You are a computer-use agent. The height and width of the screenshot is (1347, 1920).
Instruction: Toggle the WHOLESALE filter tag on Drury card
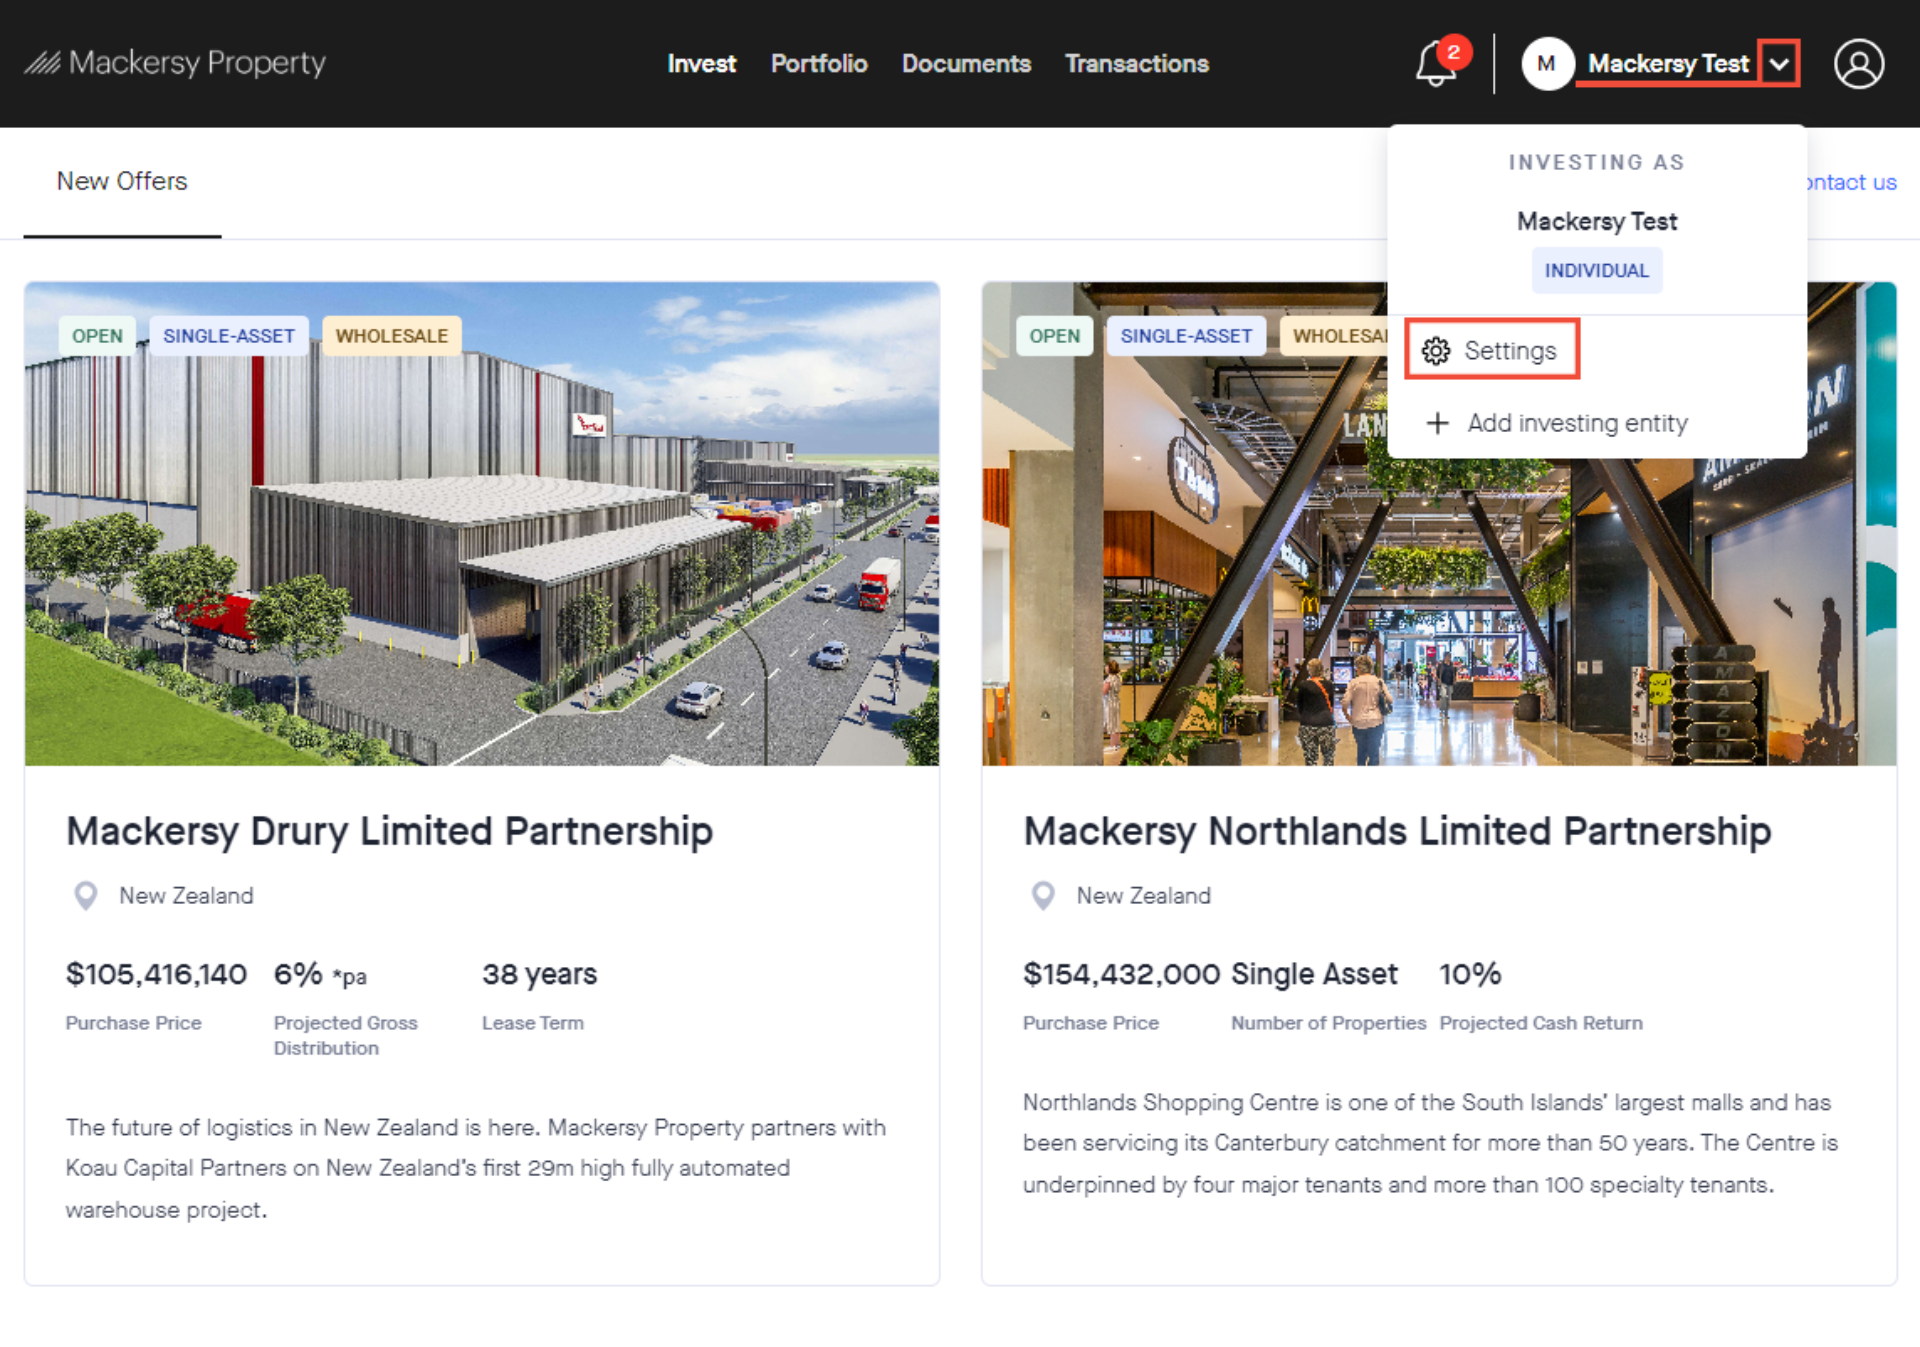[388, 334]
